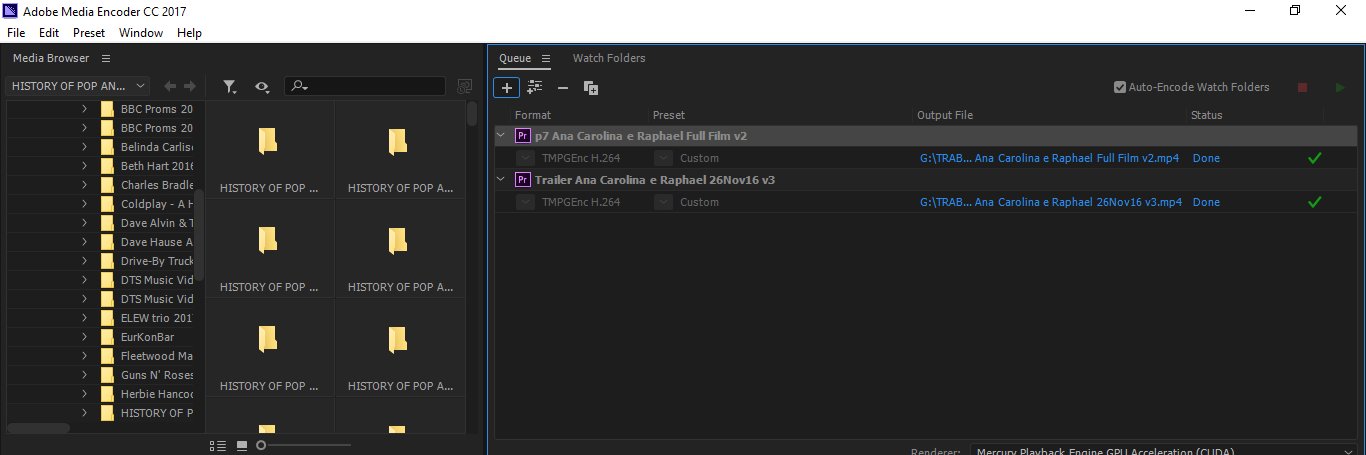This screenshot has width=1366, height=455.
Task: Open output file path for 26Nov16 v3.mp4
Action: [x=1051, y=202]
